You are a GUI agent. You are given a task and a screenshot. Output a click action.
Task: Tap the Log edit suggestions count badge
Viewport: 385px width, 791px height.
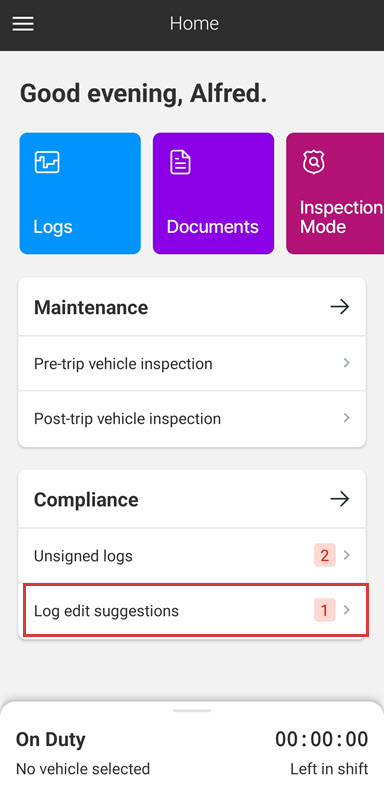tap(324, 610)
